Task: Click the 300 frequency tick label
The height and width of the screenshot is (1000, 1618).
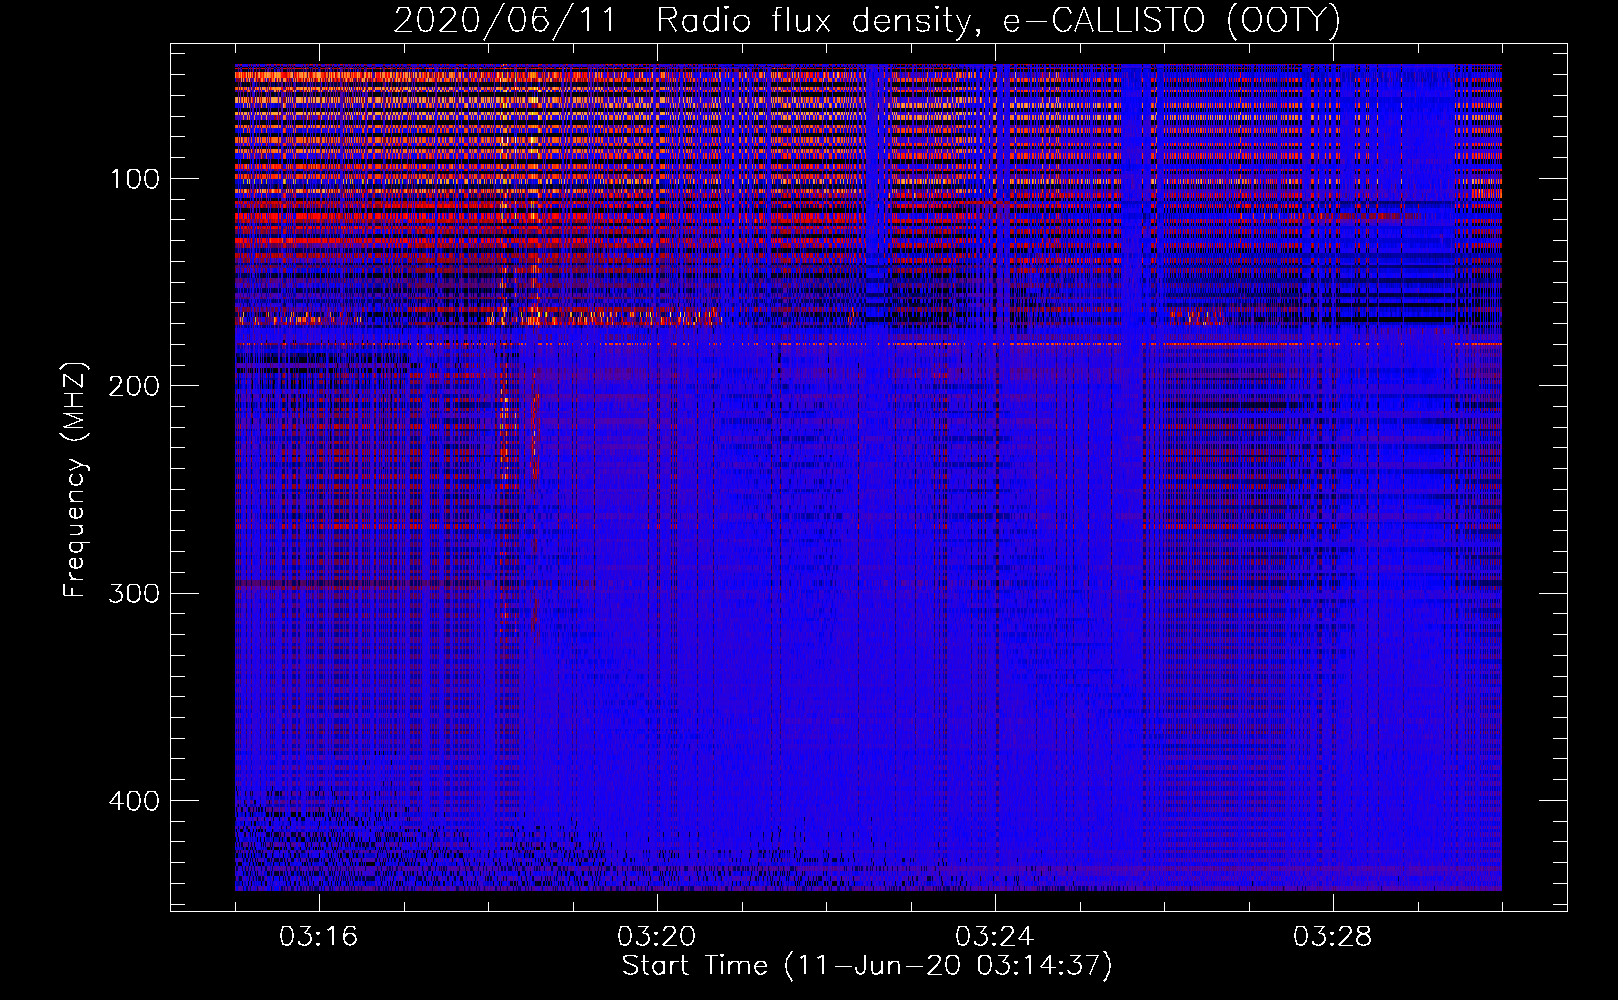Action: point(134,593)
